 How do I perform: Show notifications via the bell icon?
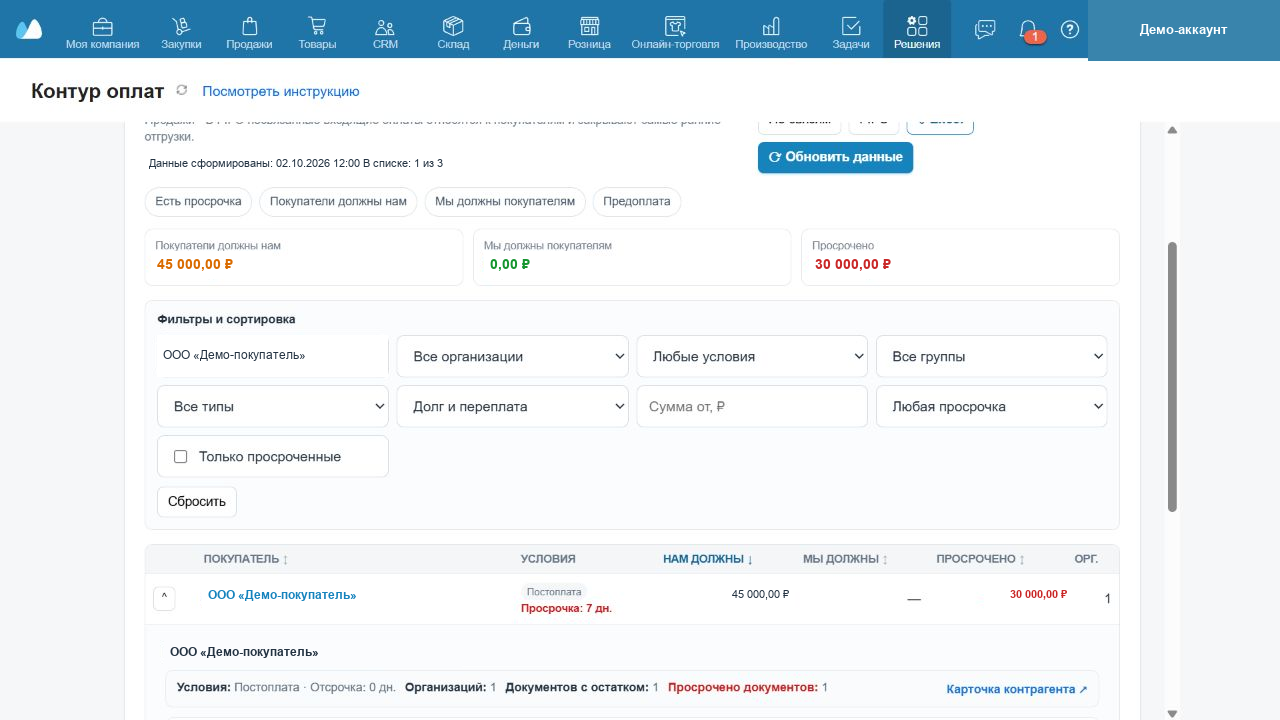[x=1028, y=29]
